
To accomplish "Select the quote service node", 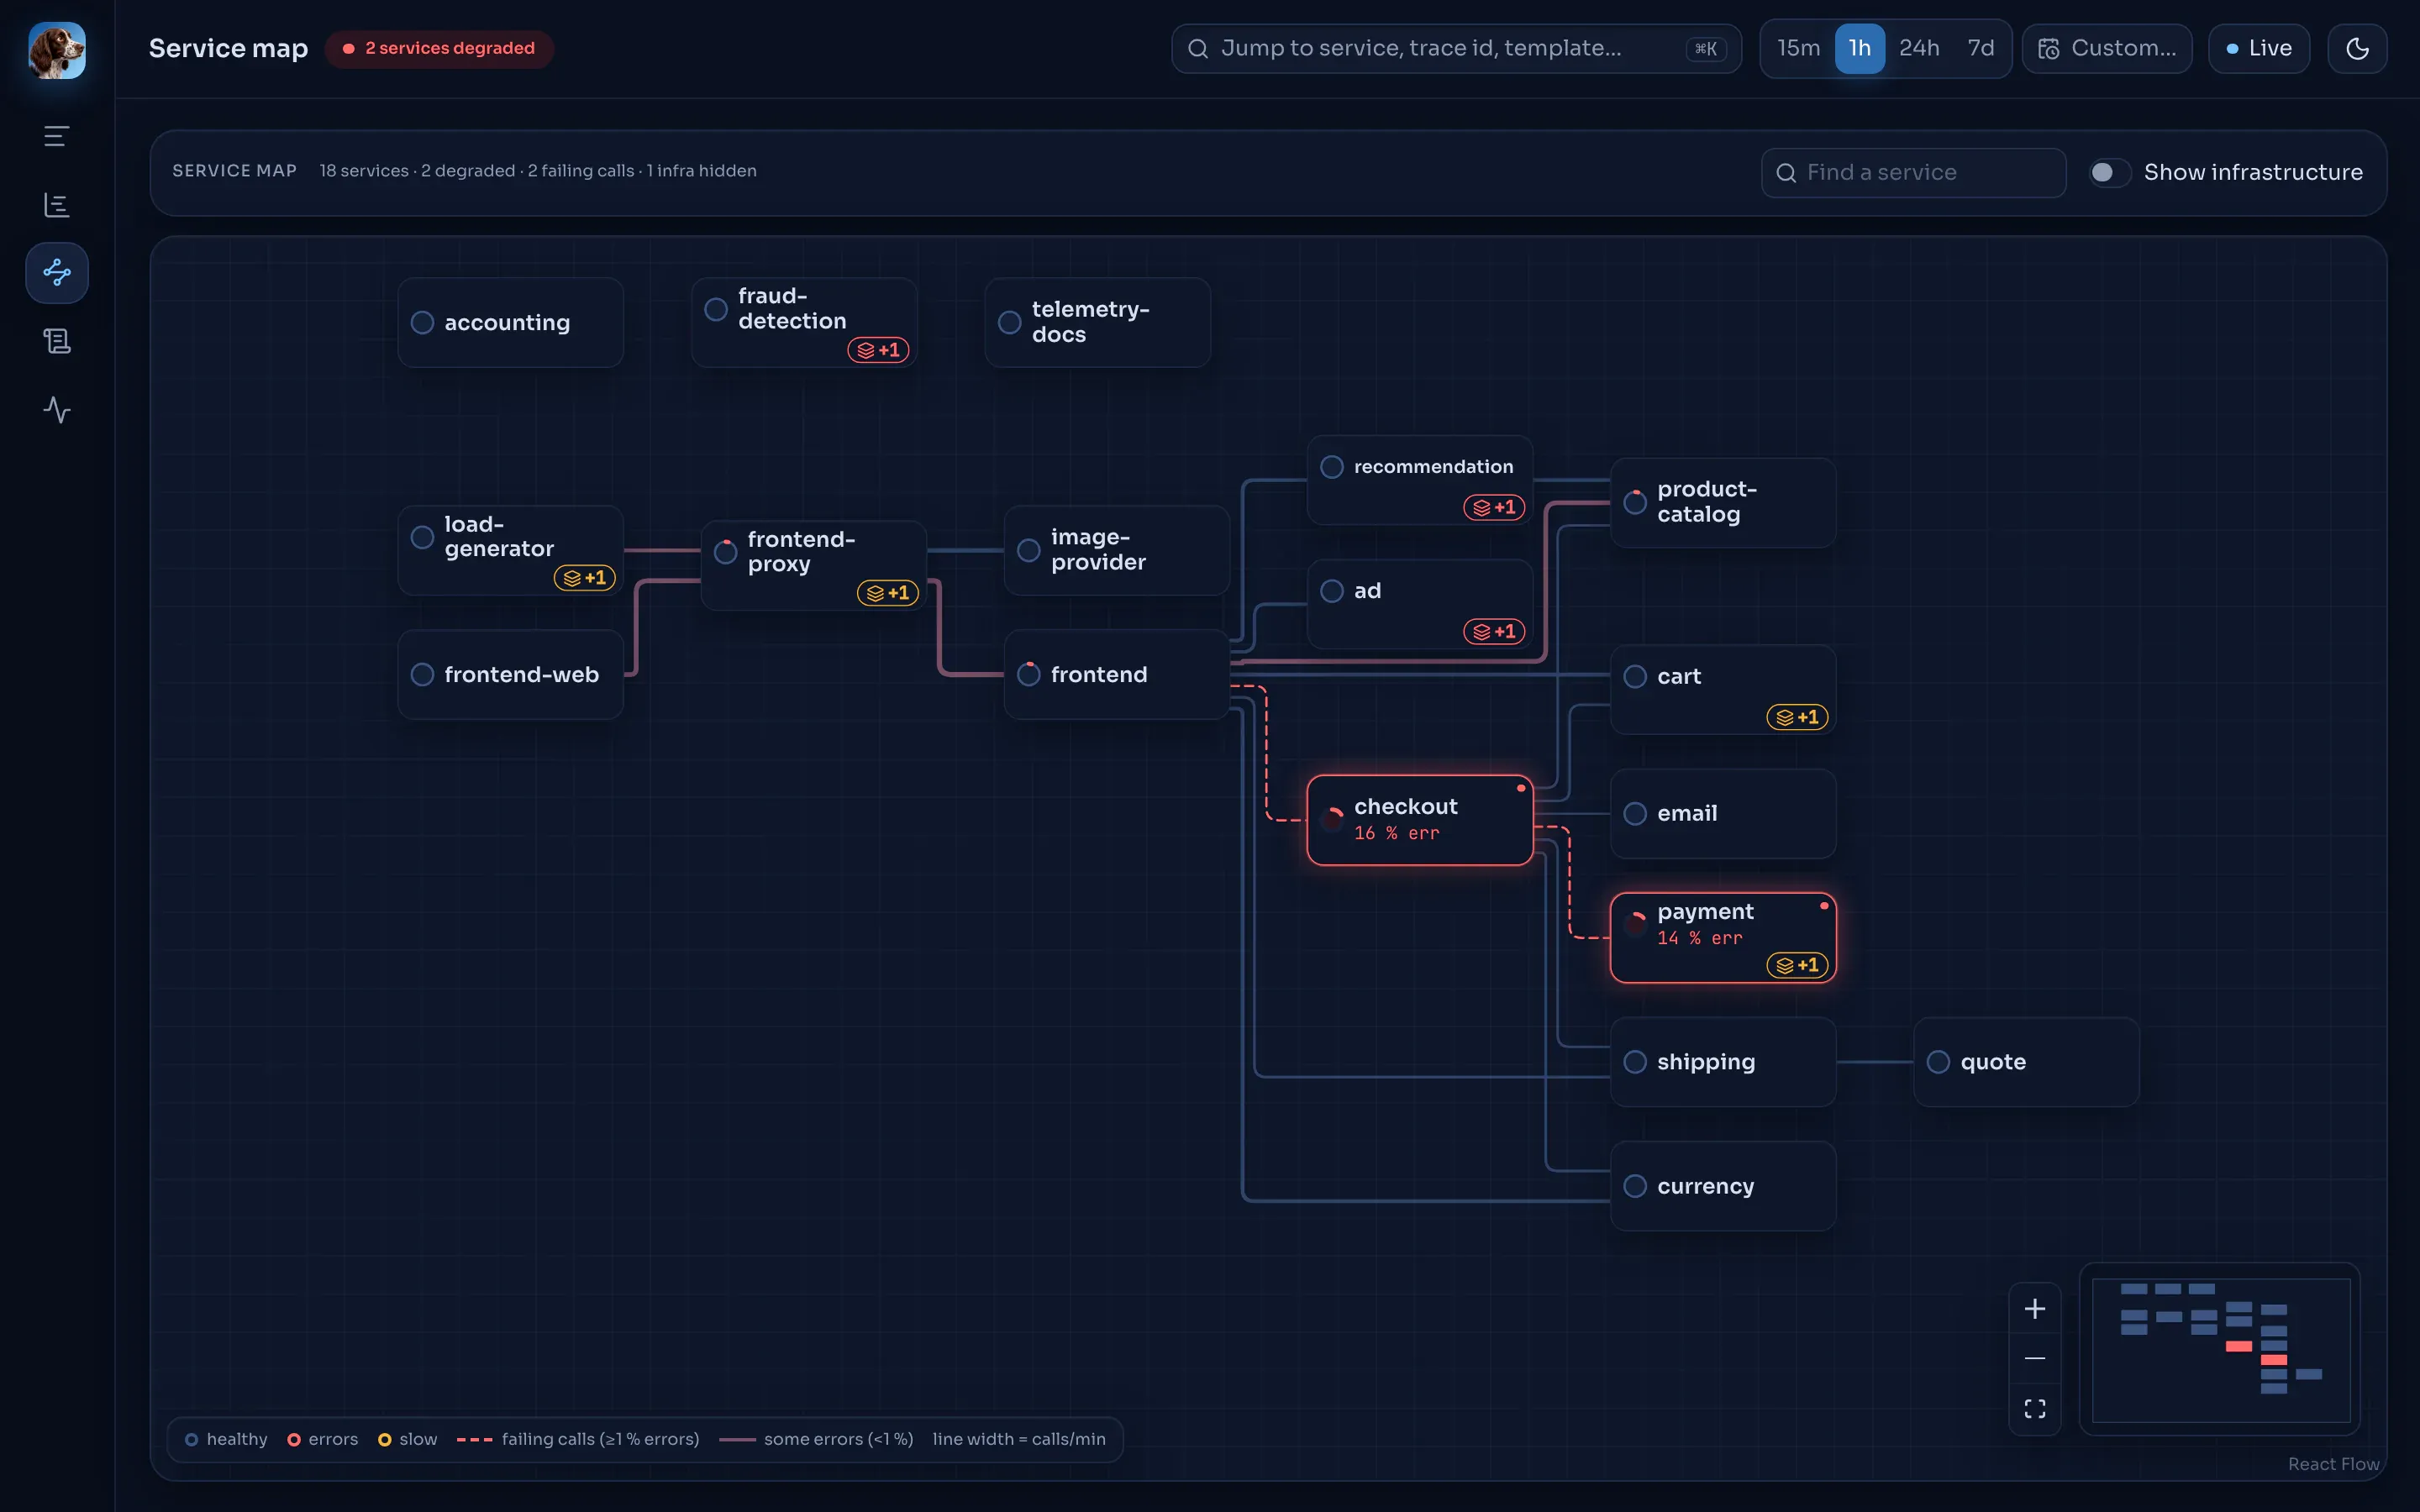I will pos(2026,1062).
